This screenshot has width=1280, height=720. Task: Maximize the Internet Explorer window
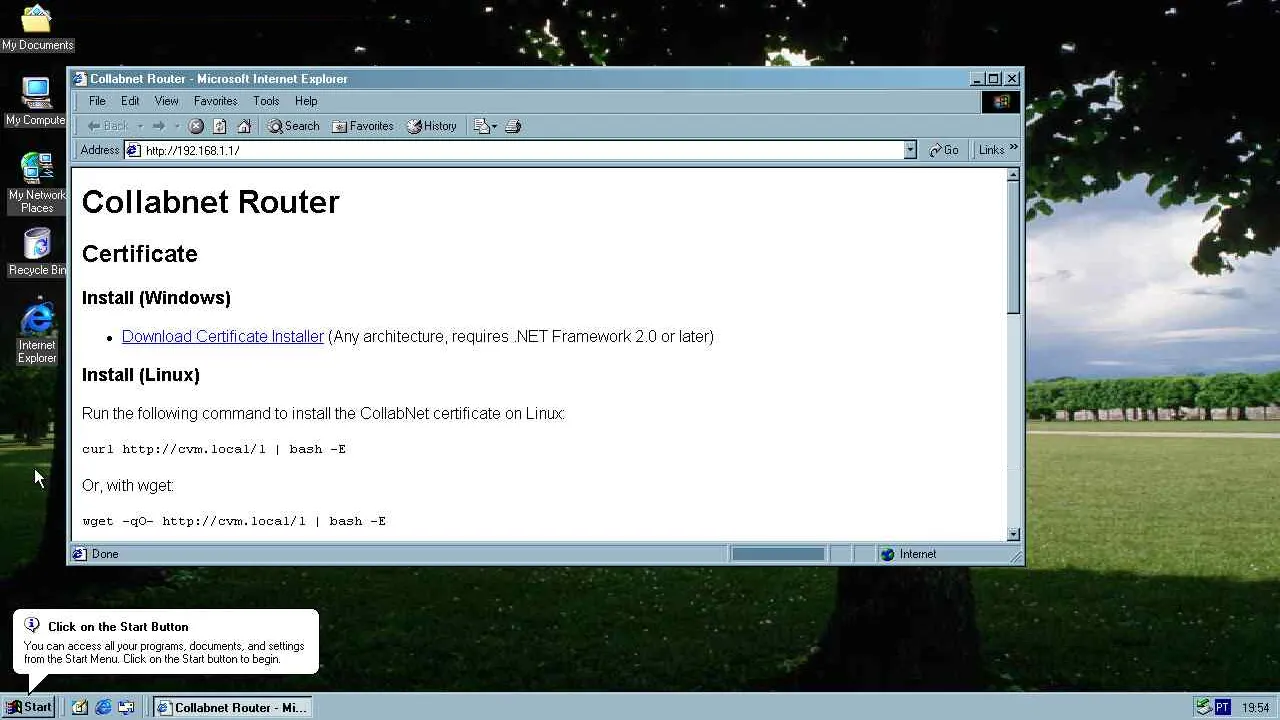(993, 79)
